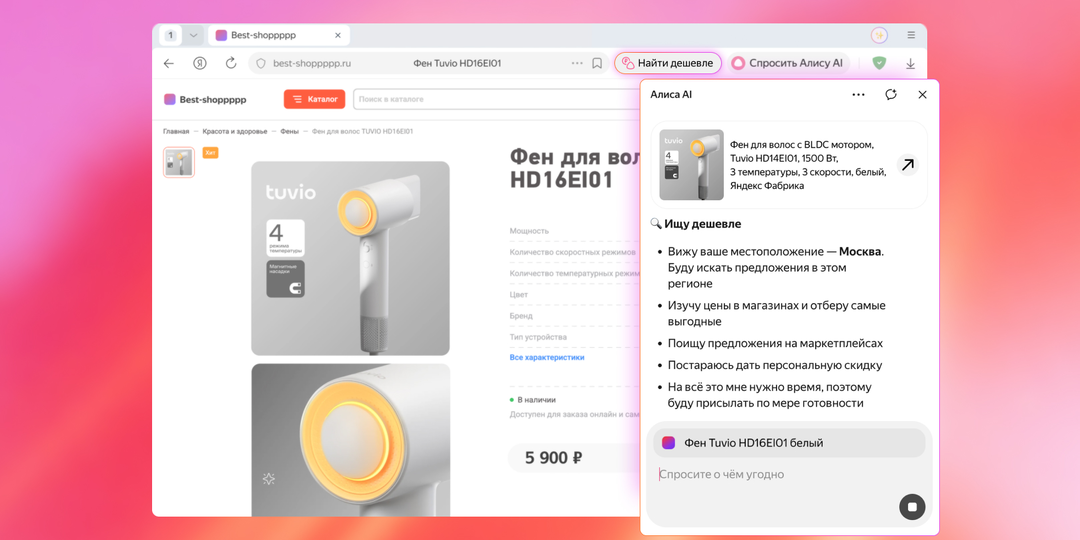Viewport: 1080px width, 540px height.
Task: Click the 5 900 ₽ price
Action: (x=554, y=458)
